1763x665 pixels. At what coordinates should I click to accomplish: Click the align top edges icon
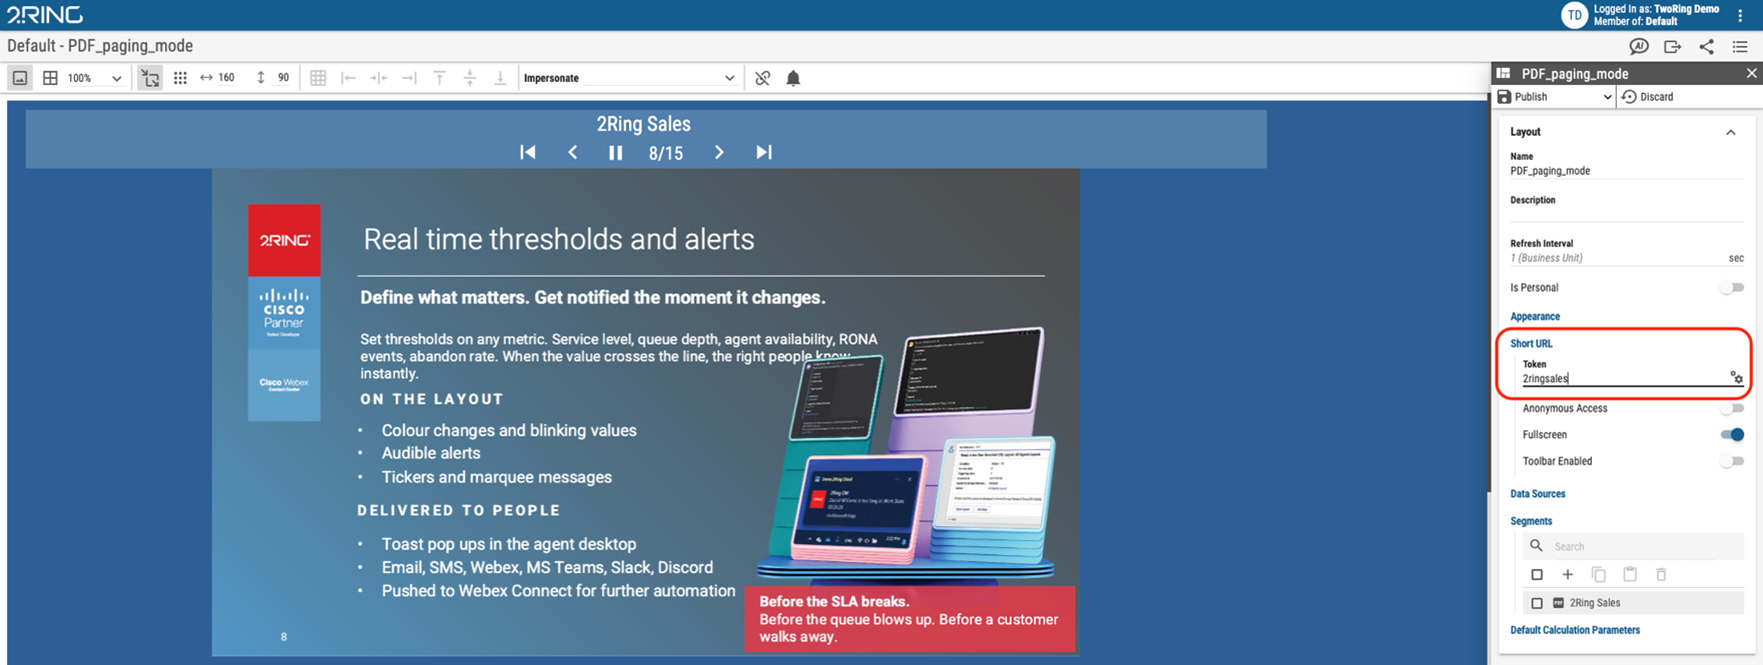pyautogui.click(x=439, y=78)
